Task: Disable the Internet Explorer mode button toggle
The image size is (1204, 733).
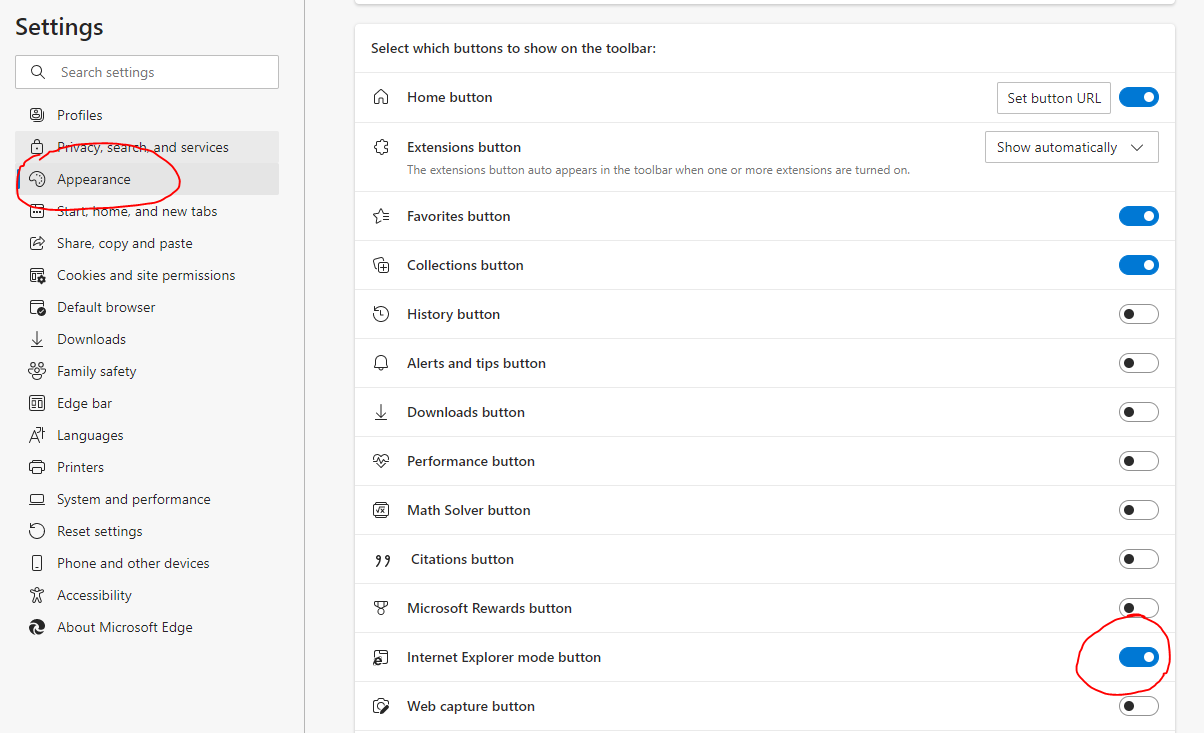Action: [x=1139, y=657]
